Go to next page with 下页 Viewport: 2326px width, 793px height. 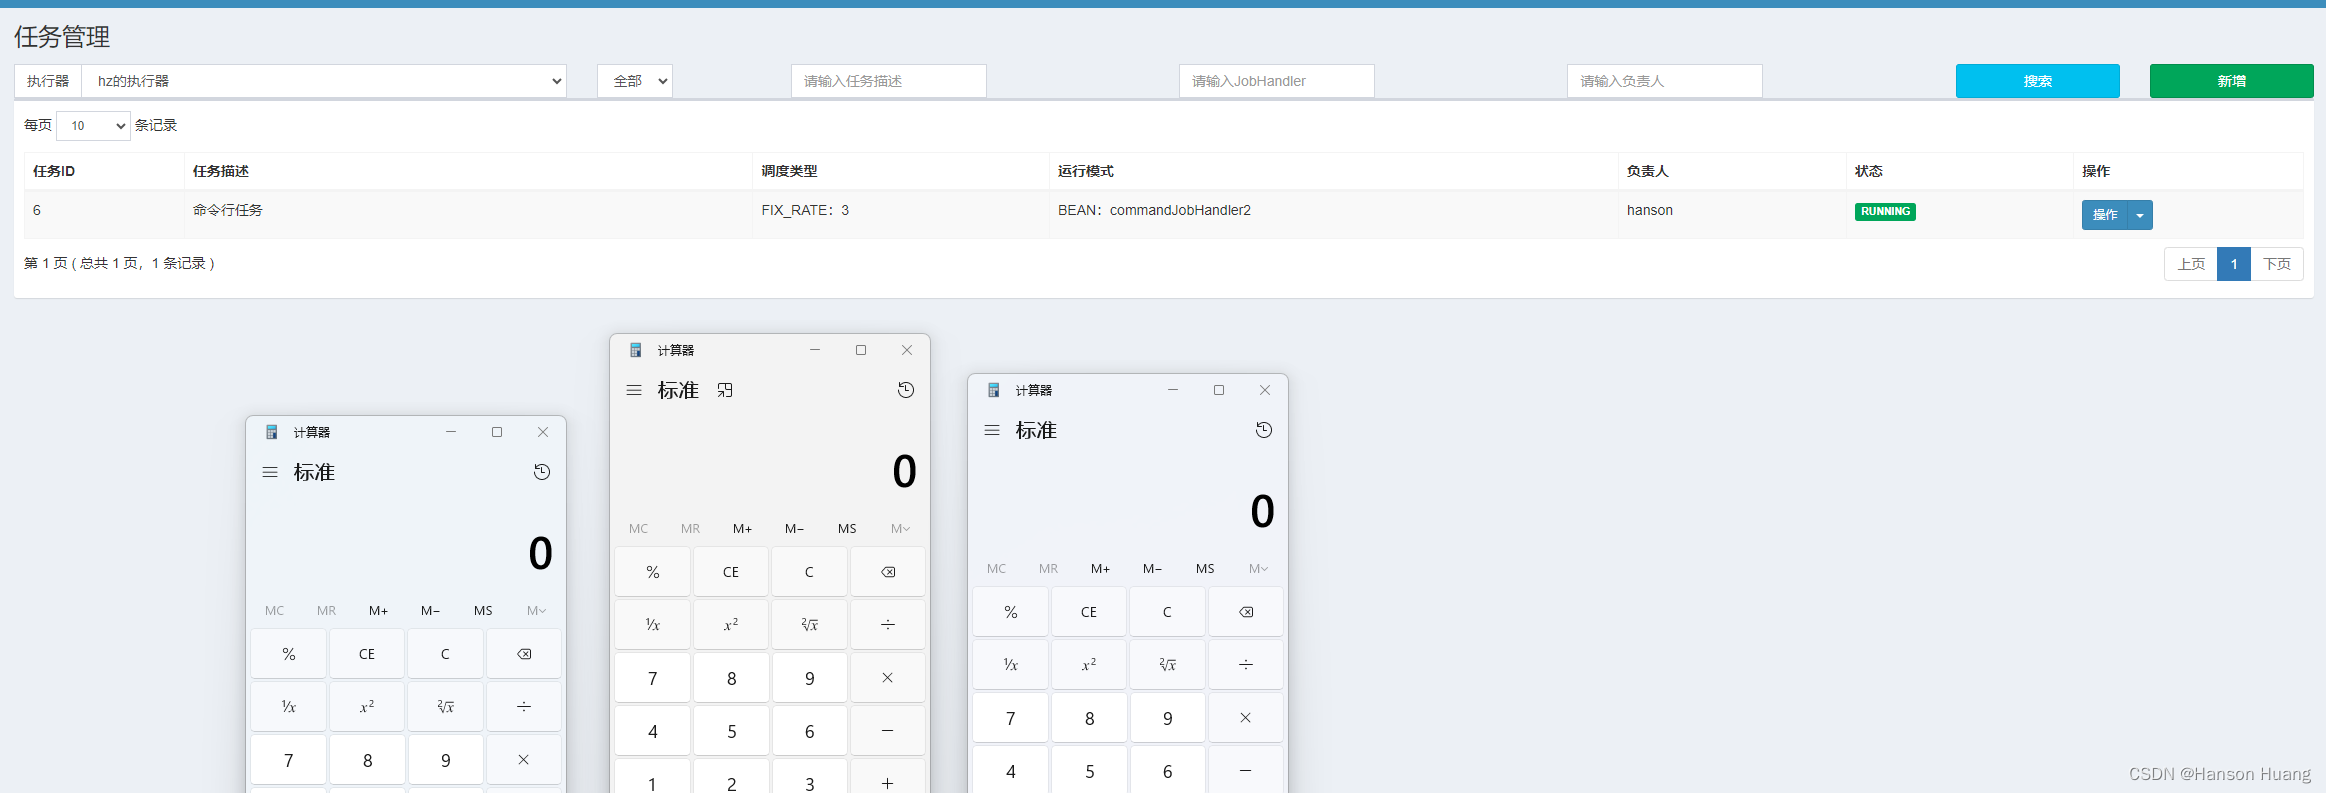point(2277,264)
